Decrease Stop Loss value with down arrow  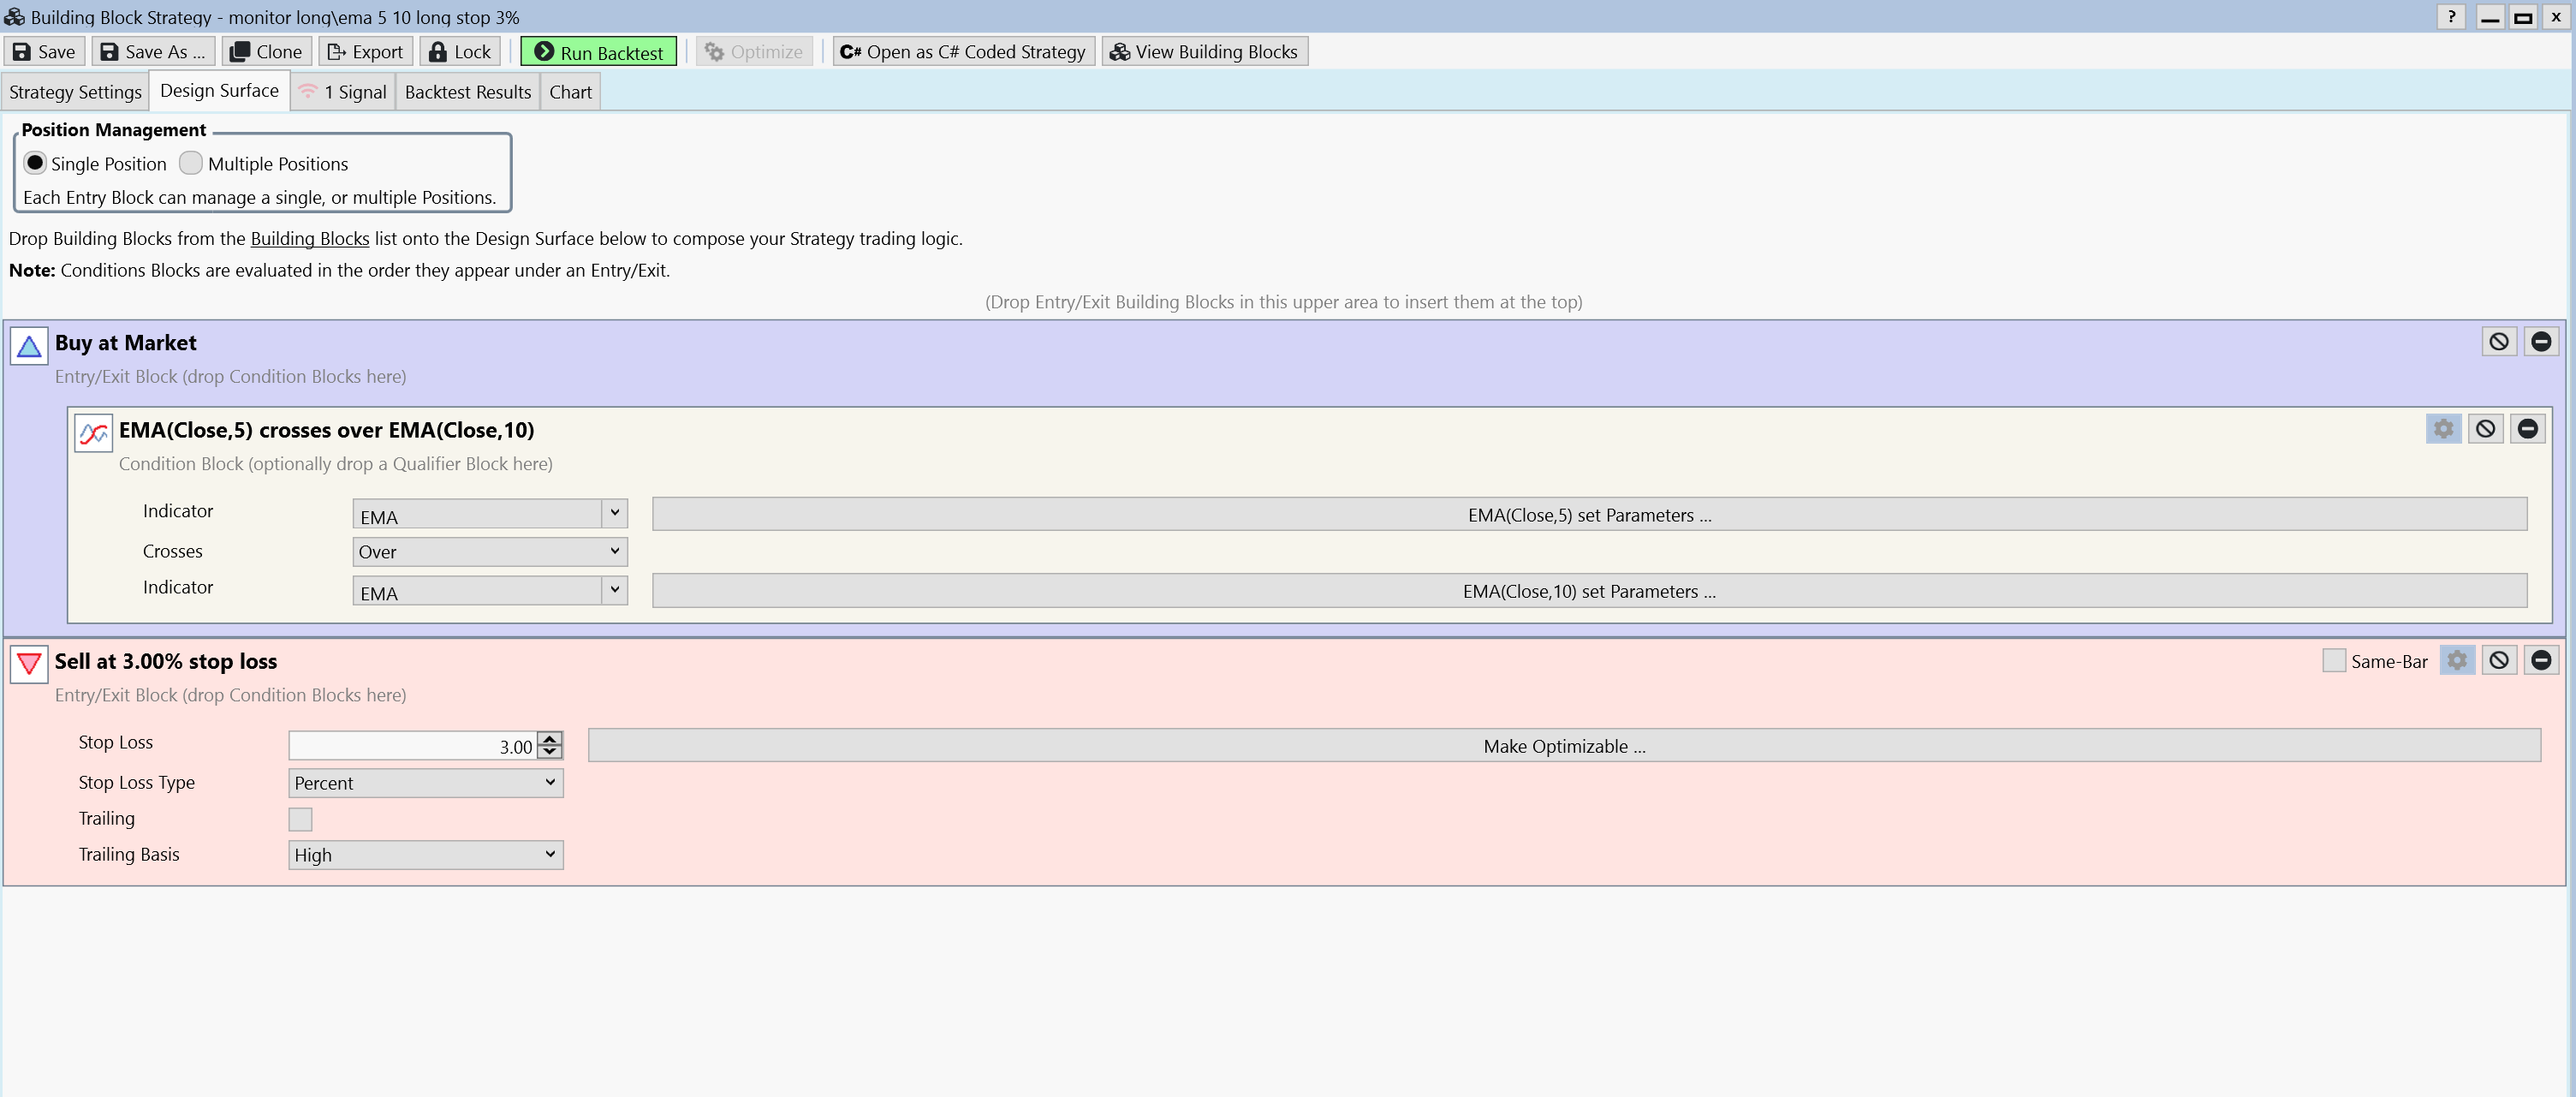(x=550, y=752)
